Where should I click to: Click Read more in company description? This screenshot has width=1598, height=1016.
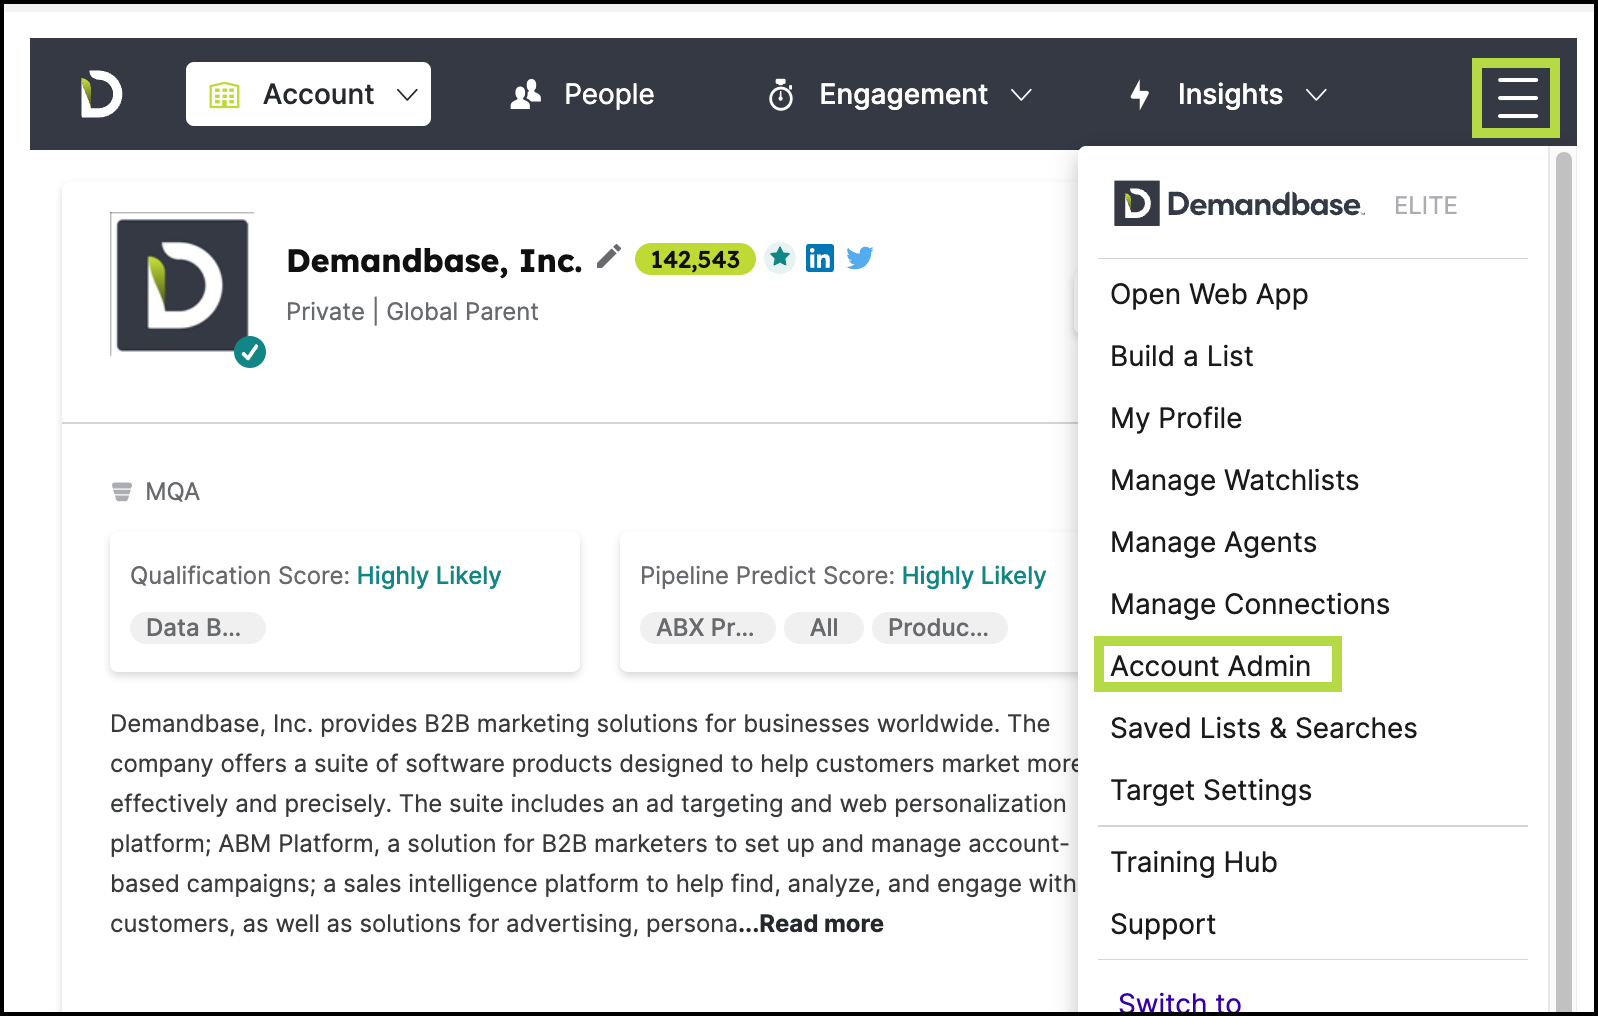click(821, 924)
